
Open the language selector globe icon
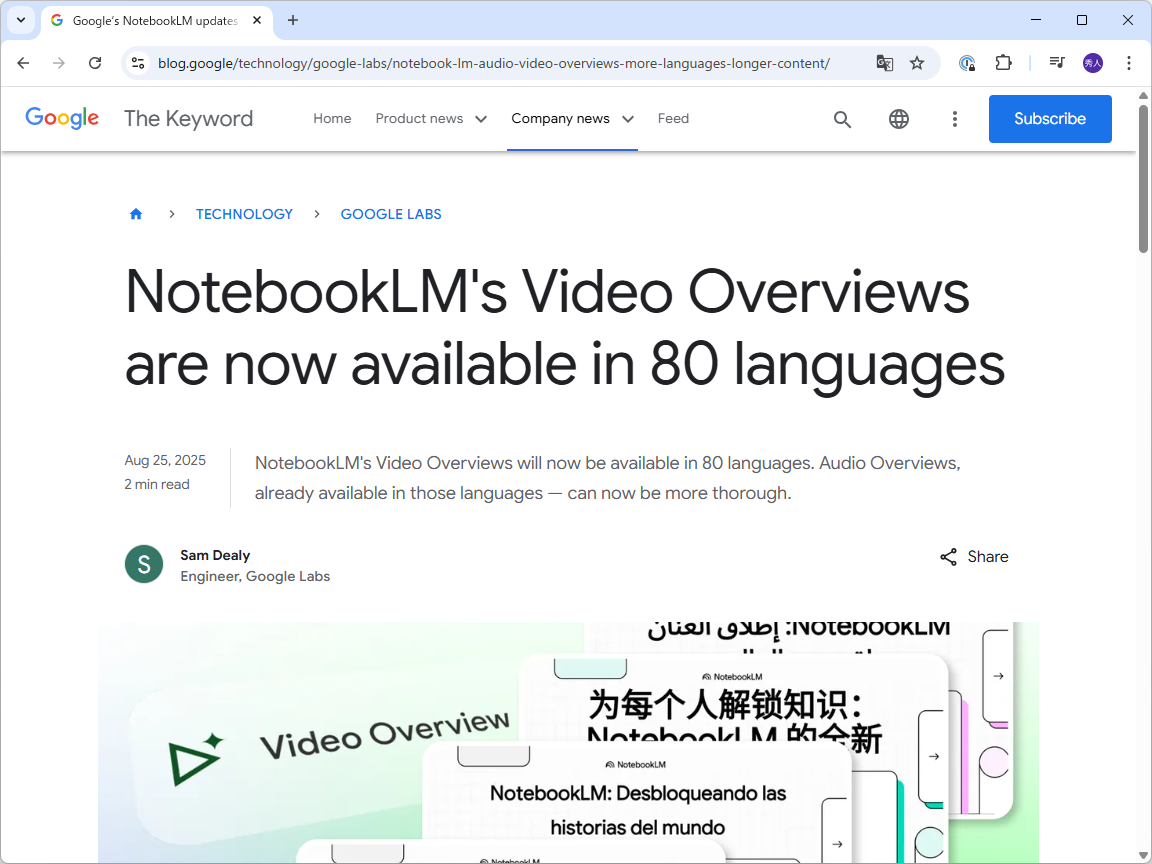[x=898, y=119]
